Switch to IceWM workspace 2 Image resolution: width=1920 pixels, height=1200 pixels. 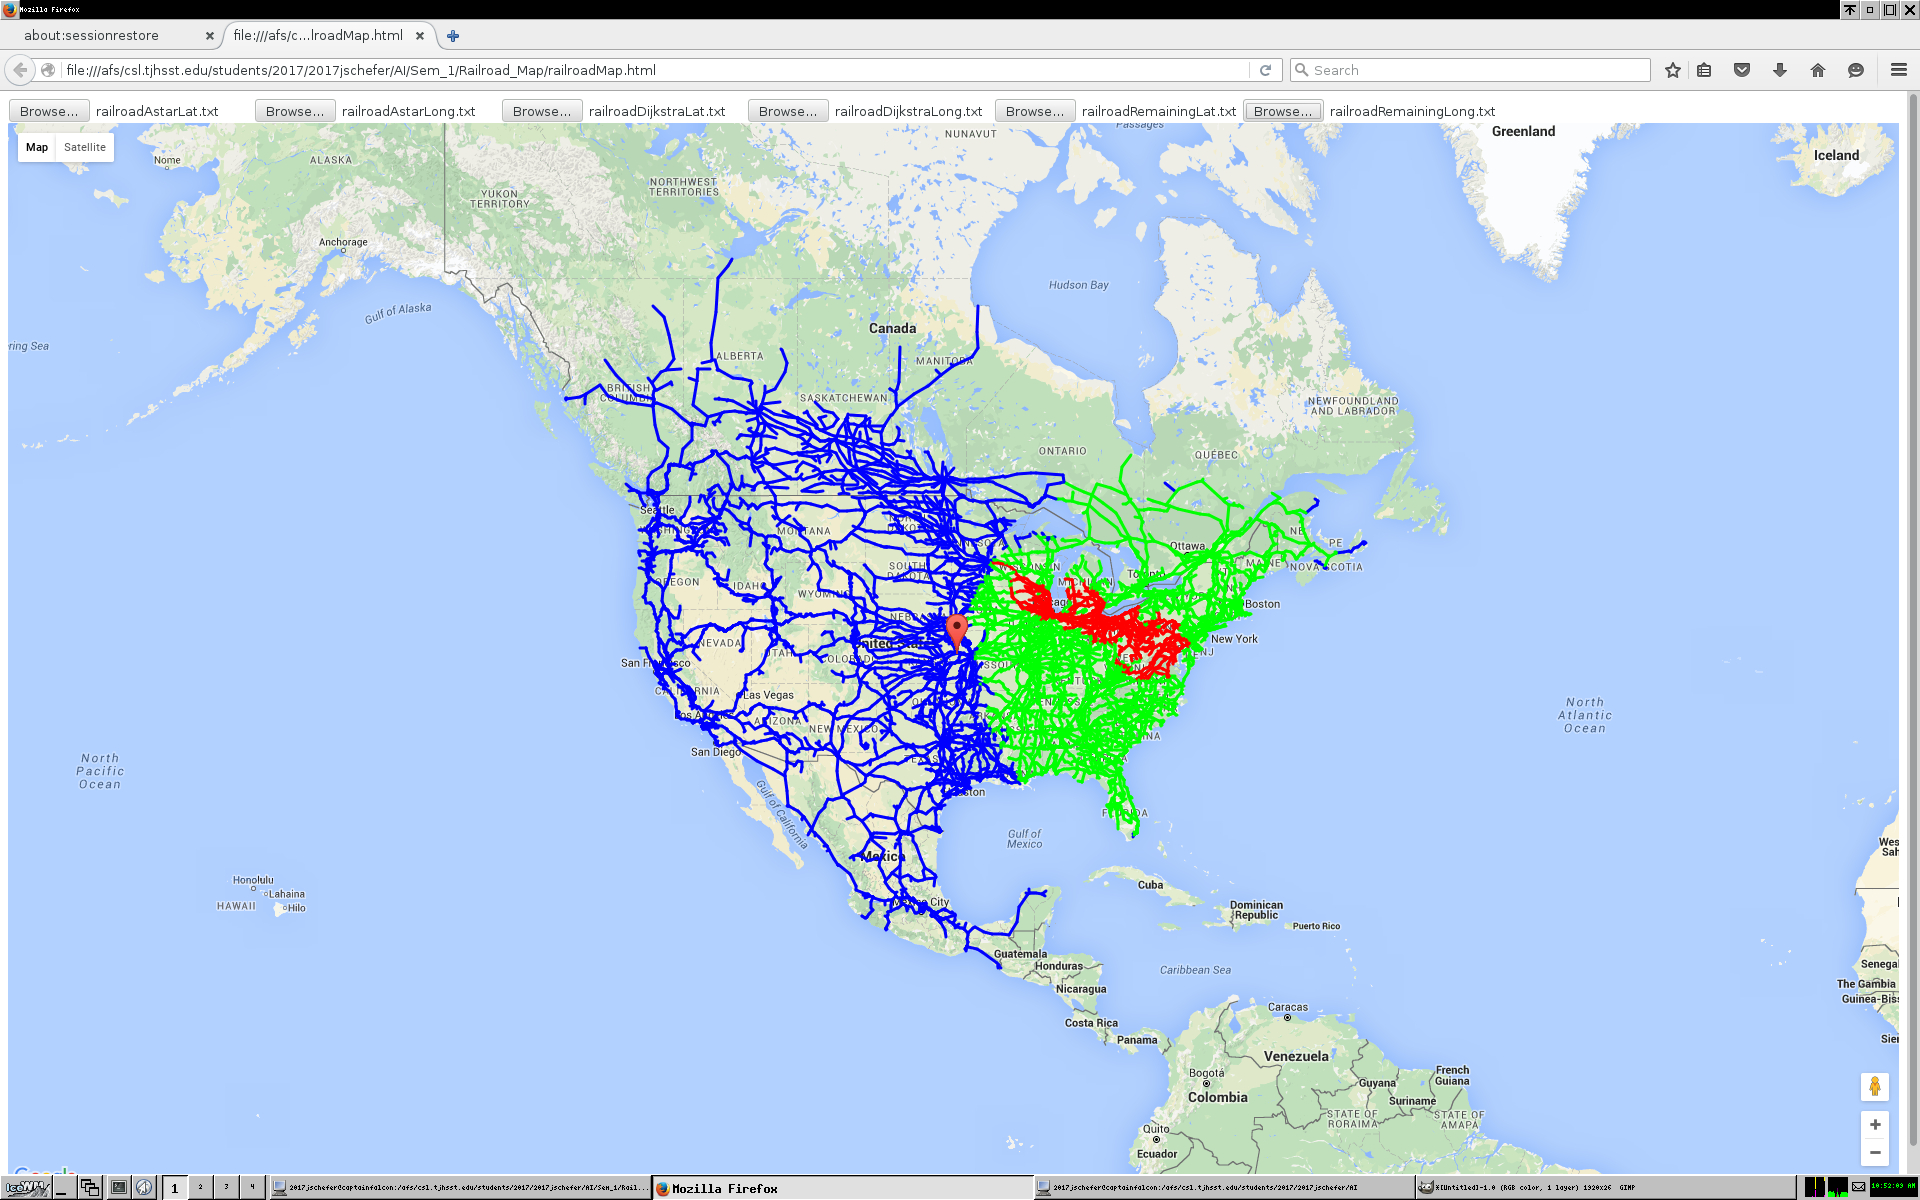click(200, 1187)
